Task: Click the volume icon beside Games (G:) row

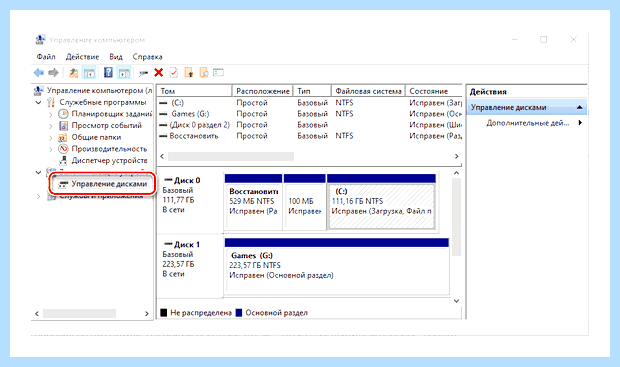Action: pyautogui.click(x=163, y=114)
